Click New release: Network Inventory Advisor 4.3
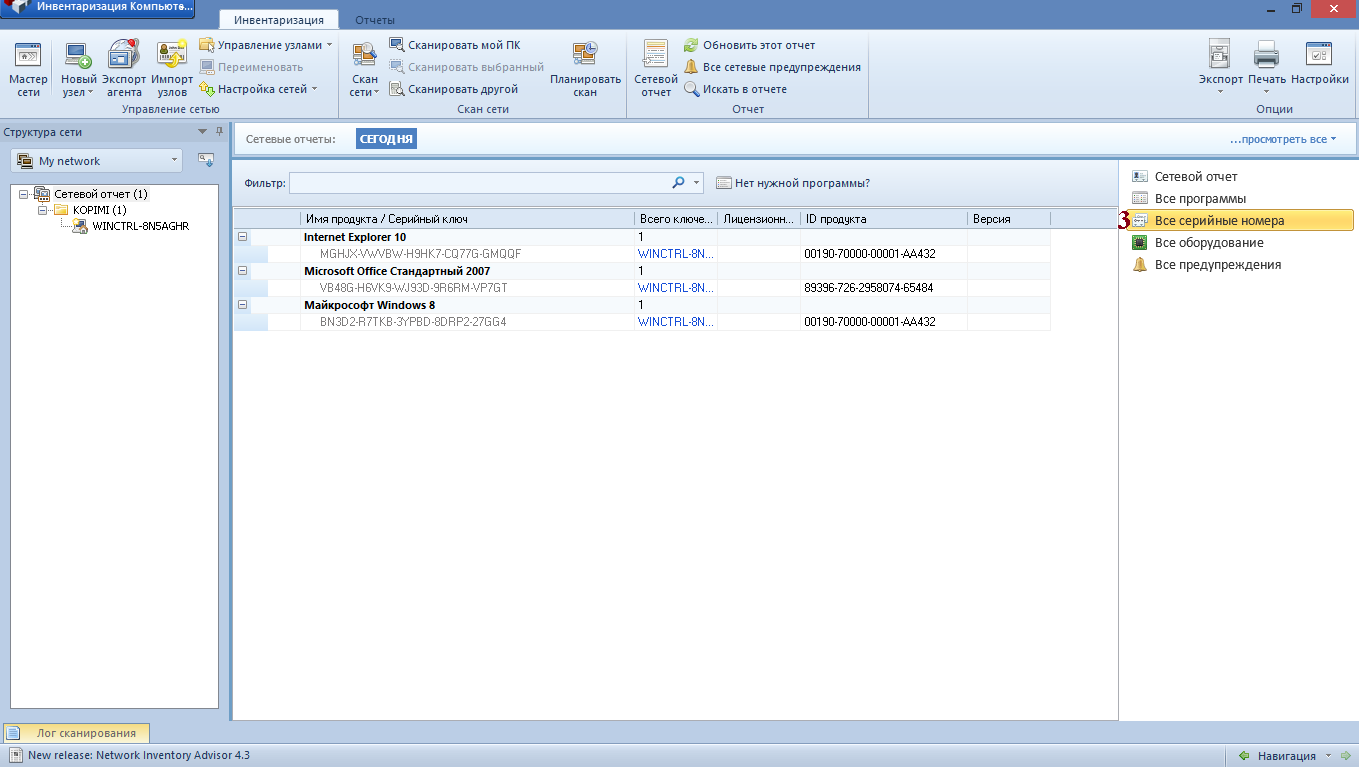 coord(139,755)
